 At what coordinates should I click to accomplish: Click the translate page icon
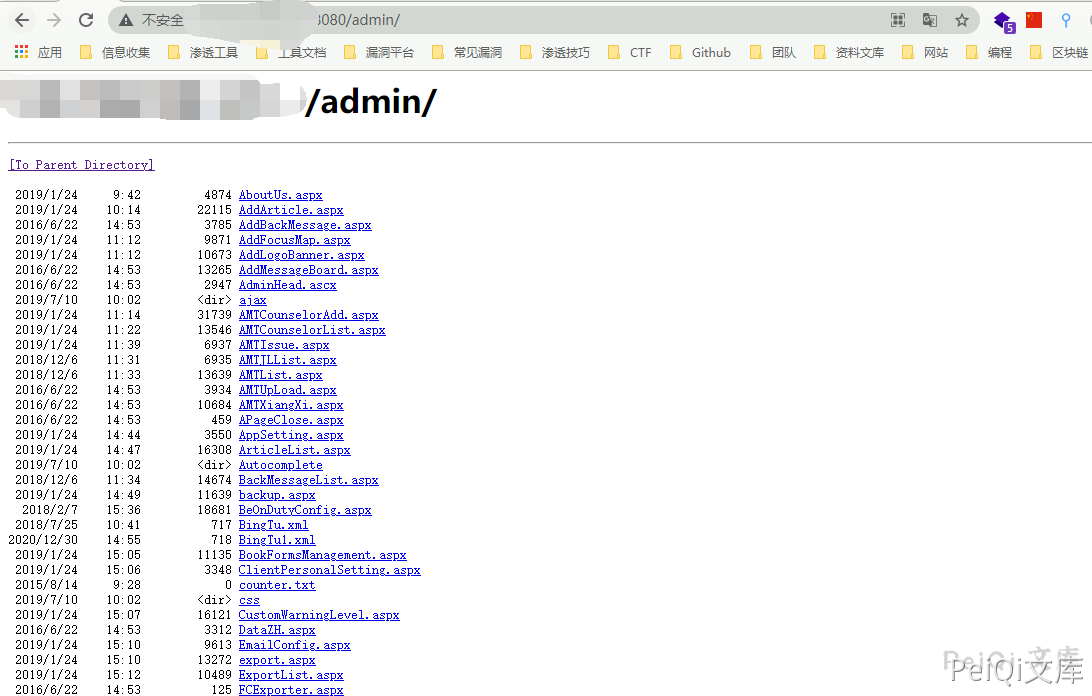930,20
